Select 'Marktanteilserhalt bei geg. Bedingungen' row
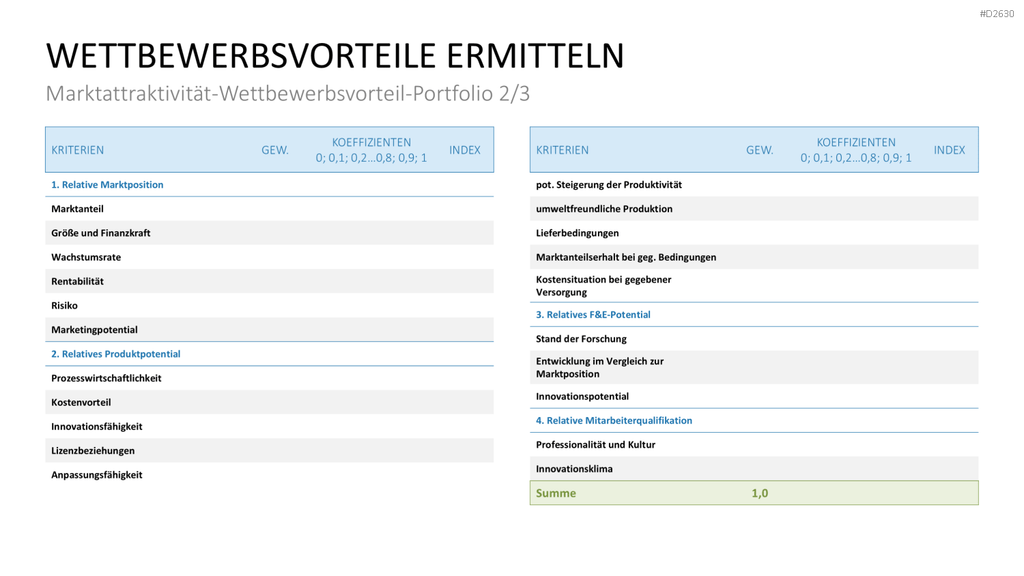 click(754, 257)
